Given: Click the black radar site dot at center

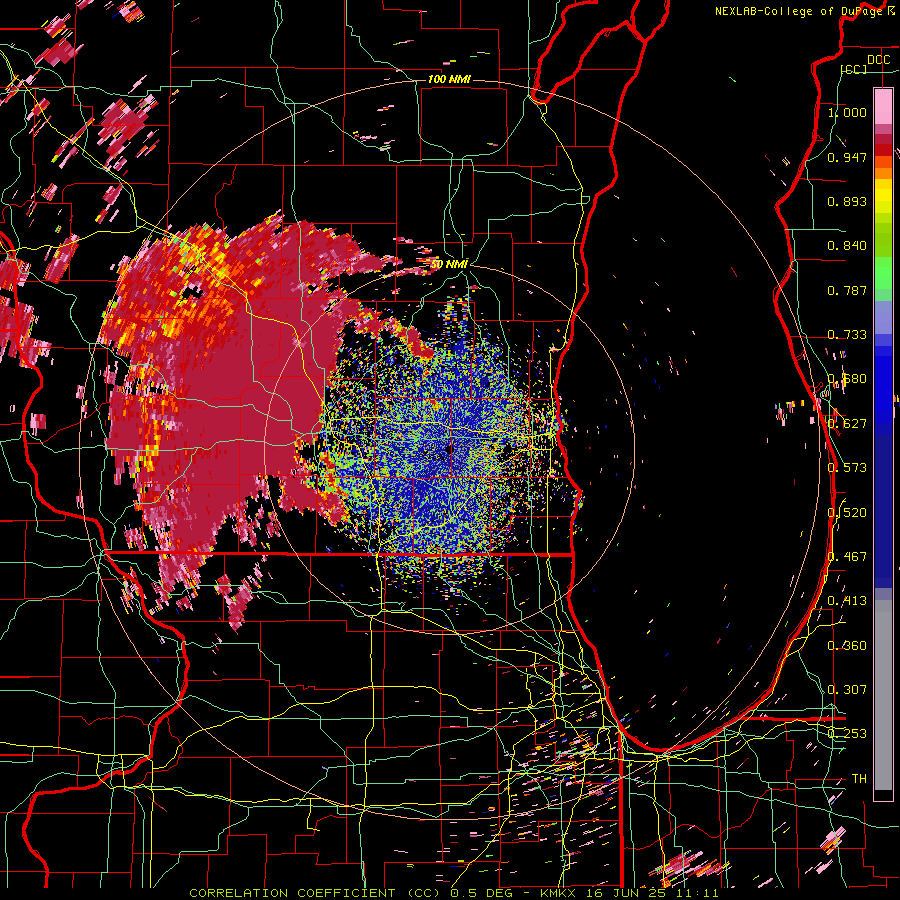Looking at the screenshot, I should 449,449.
